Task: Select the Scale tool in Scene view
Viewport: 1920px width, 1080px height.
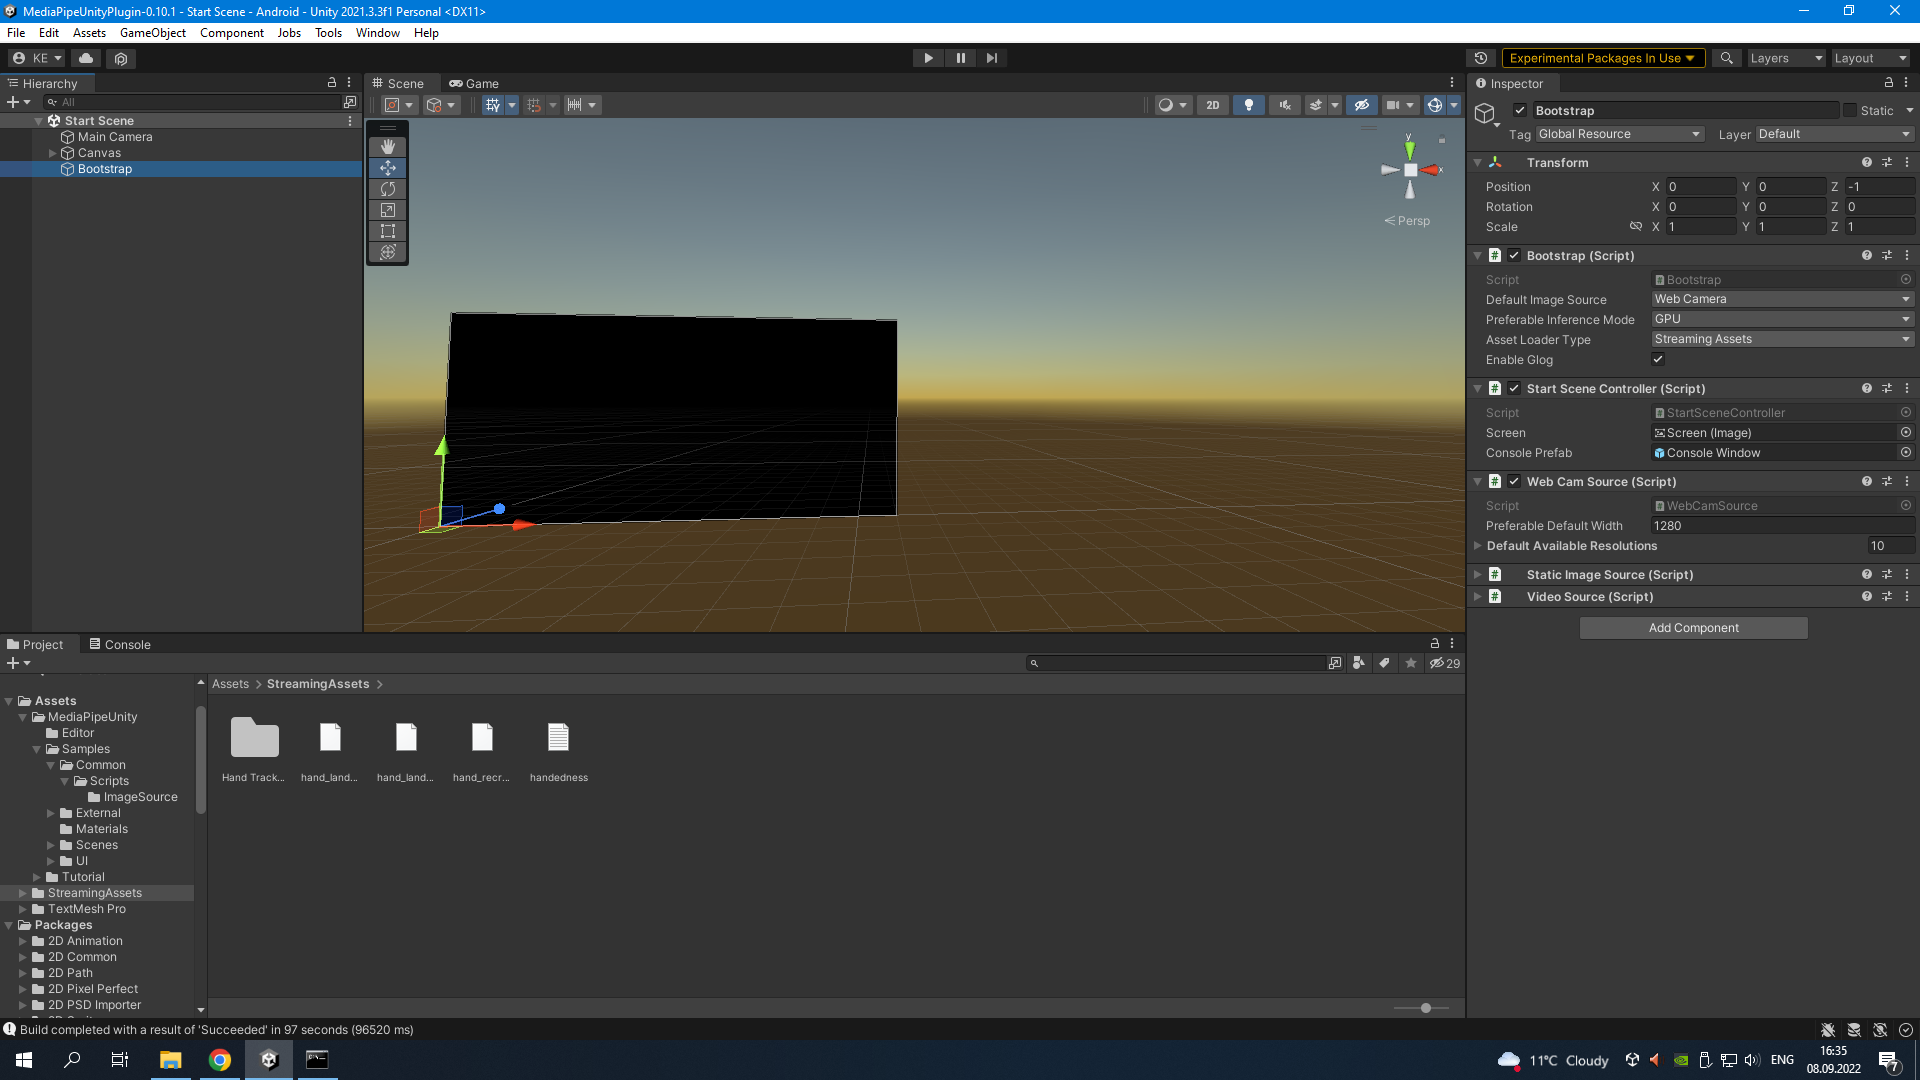Action: pos(388,210)
